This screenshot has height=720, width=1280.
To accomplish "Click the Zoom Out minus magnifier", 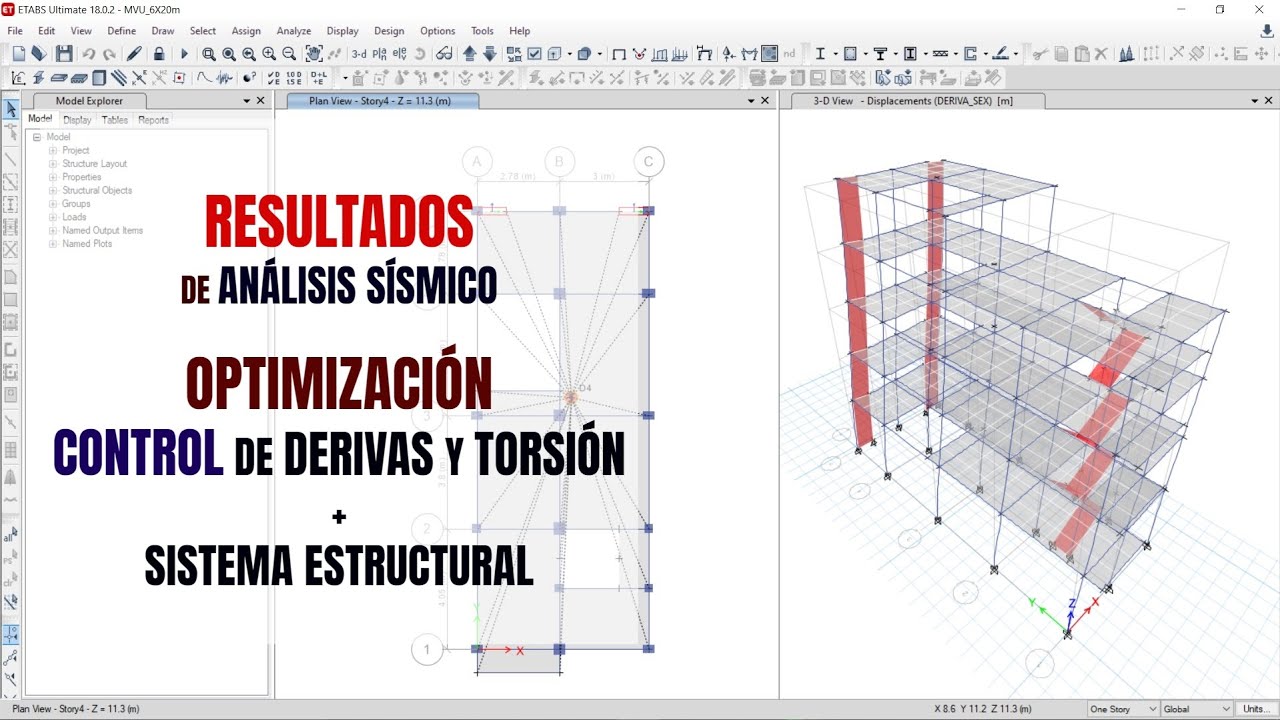I will pos(289,53).
